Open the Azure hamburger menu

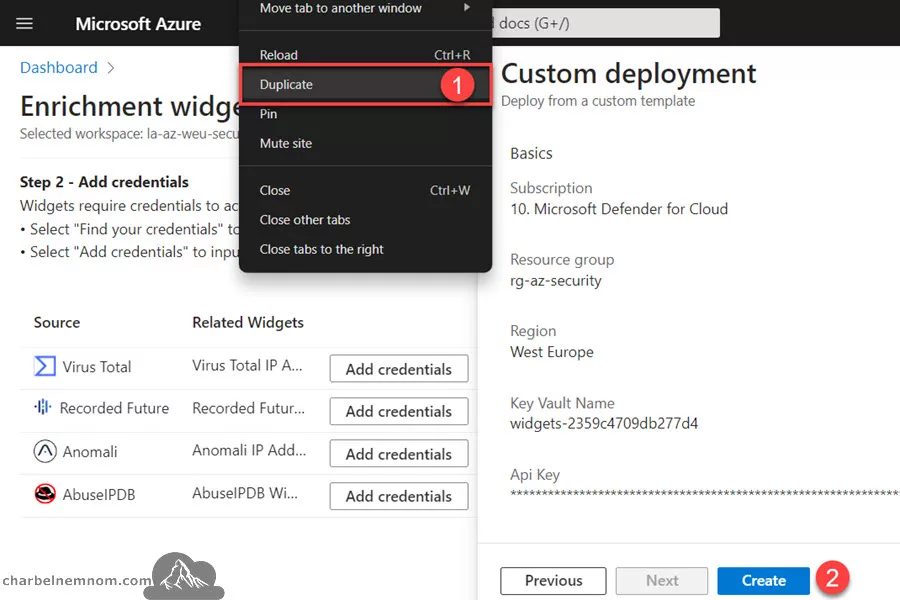[x=24, y=24]
